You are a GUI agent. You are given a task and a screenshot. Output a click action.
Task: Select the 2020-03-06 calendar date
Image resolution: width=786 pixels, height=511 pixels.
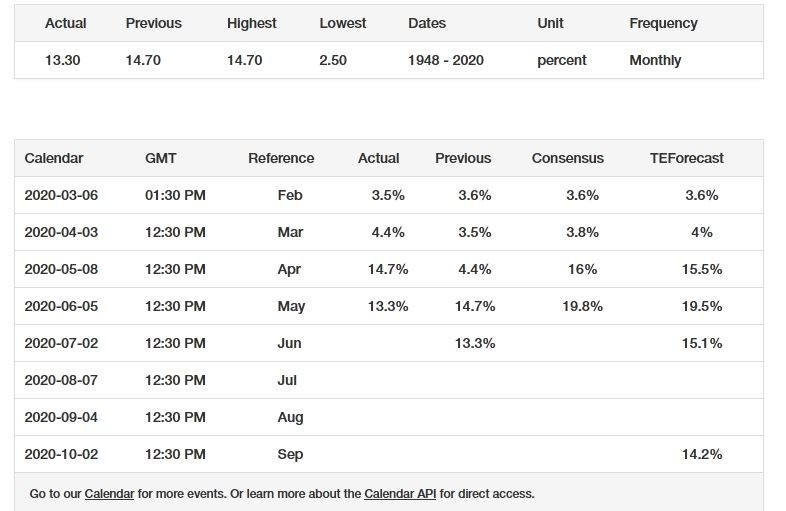(x=61, y=195)
